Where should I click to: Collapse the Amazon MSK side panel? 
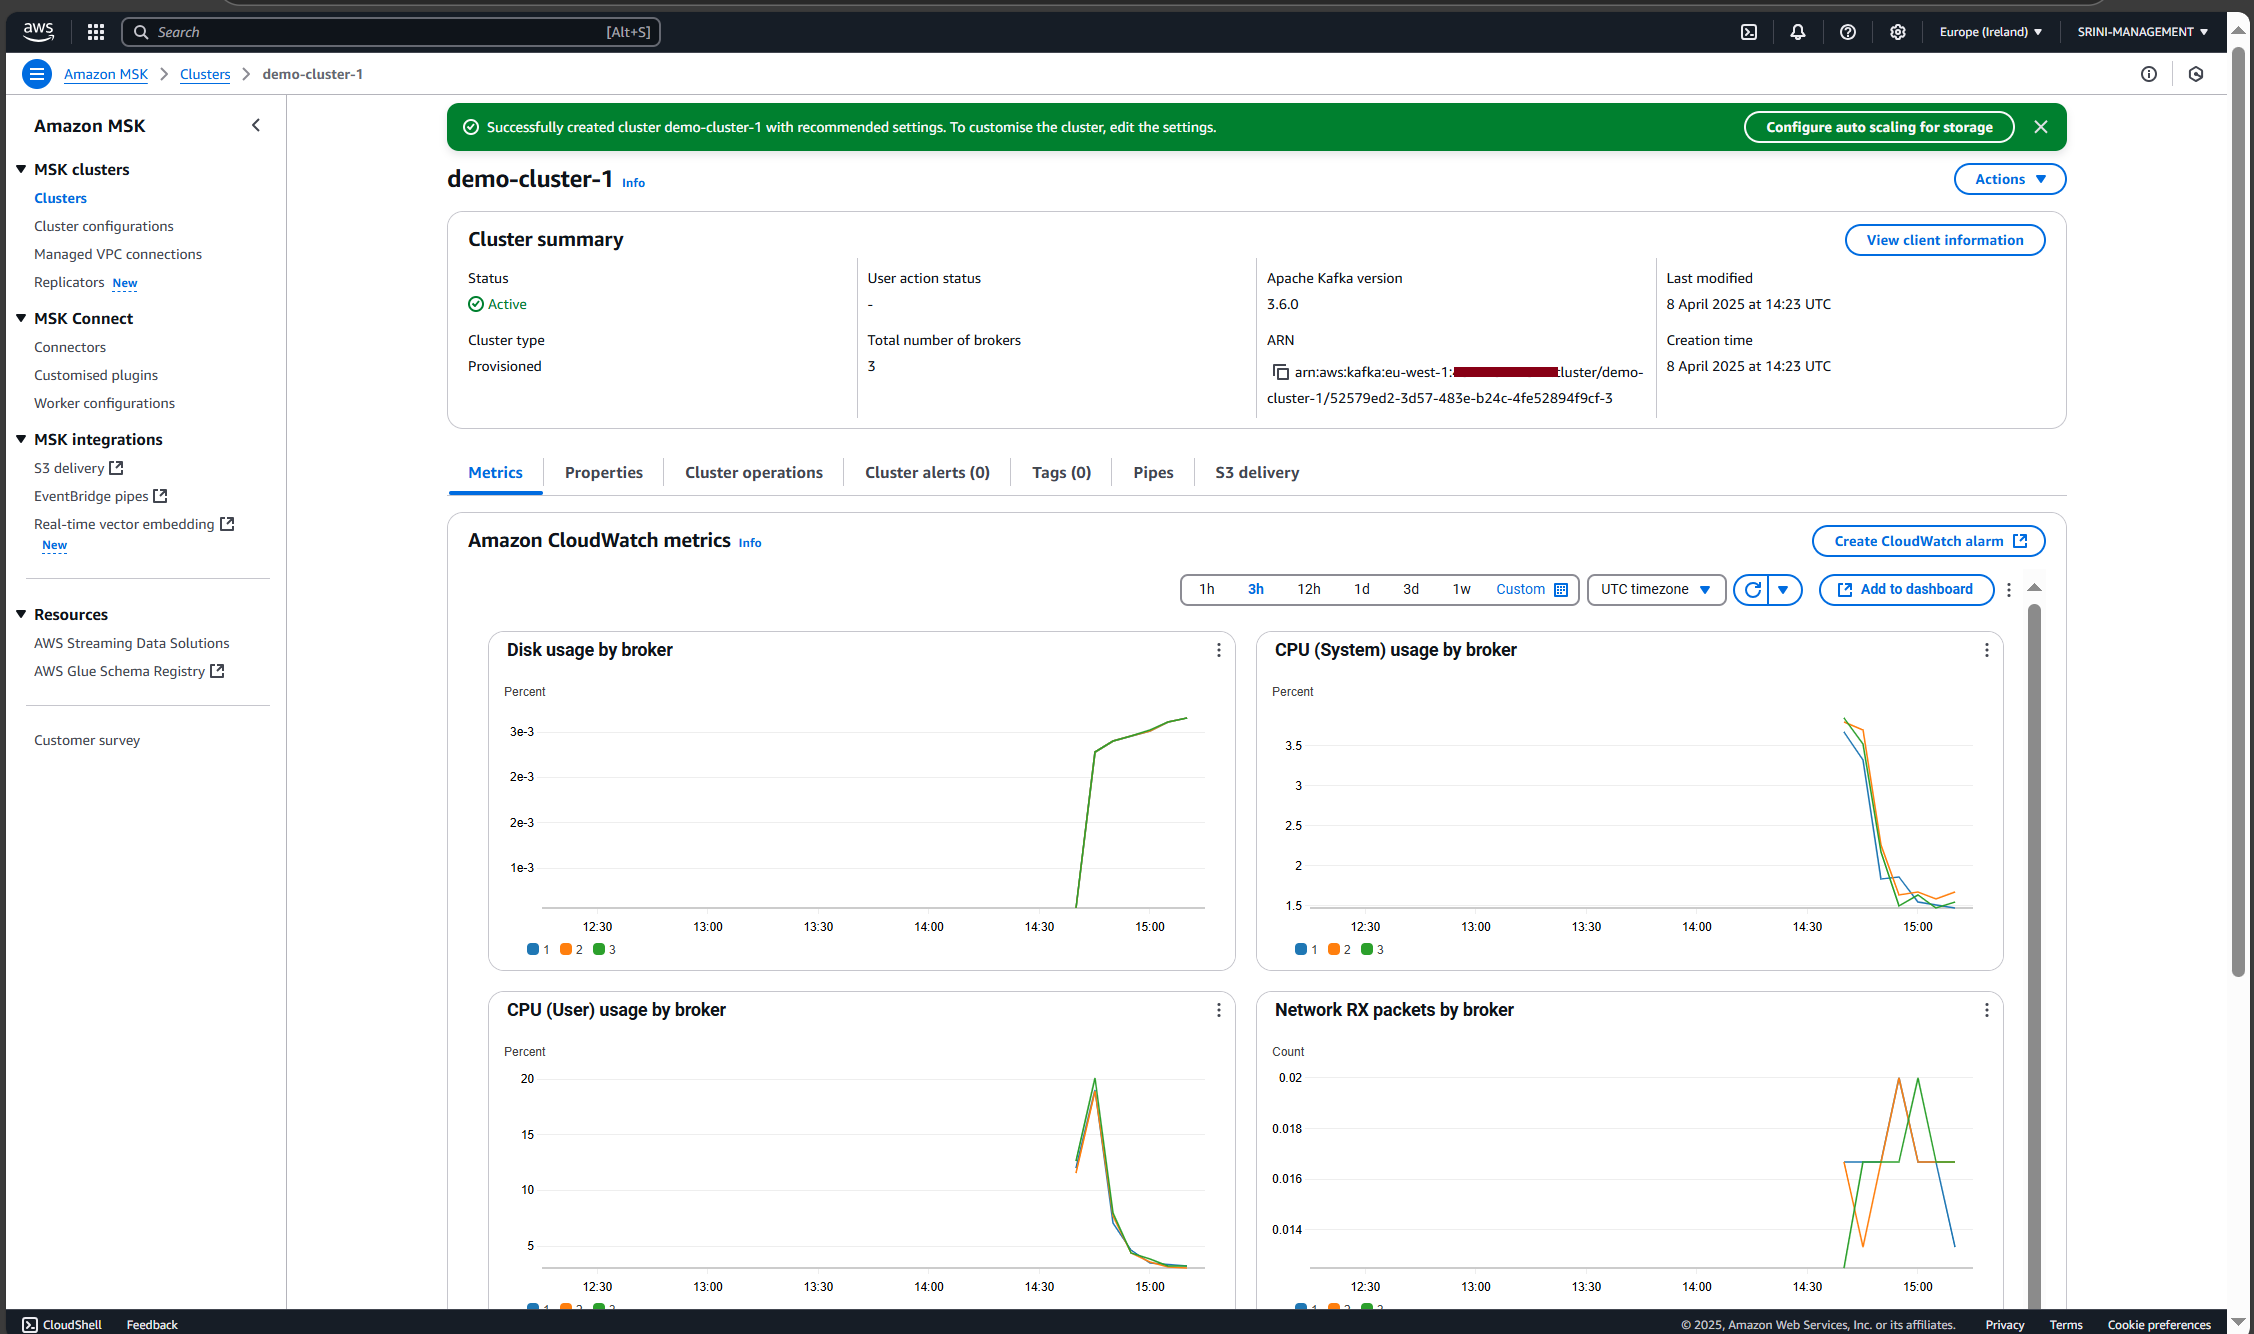coord(256,125)
